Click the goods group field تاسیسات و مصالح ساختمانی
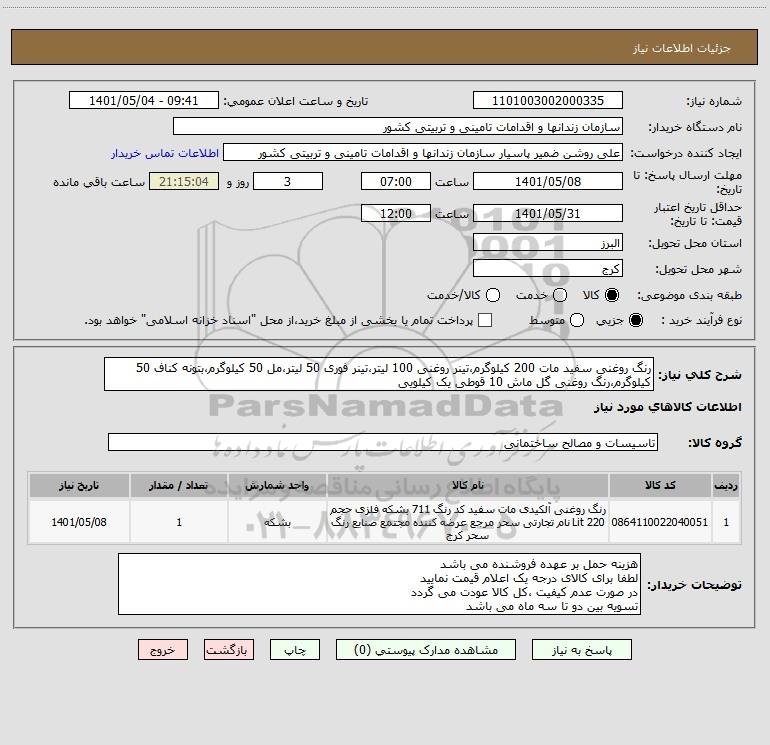770x745 pixels. (383, 442)
